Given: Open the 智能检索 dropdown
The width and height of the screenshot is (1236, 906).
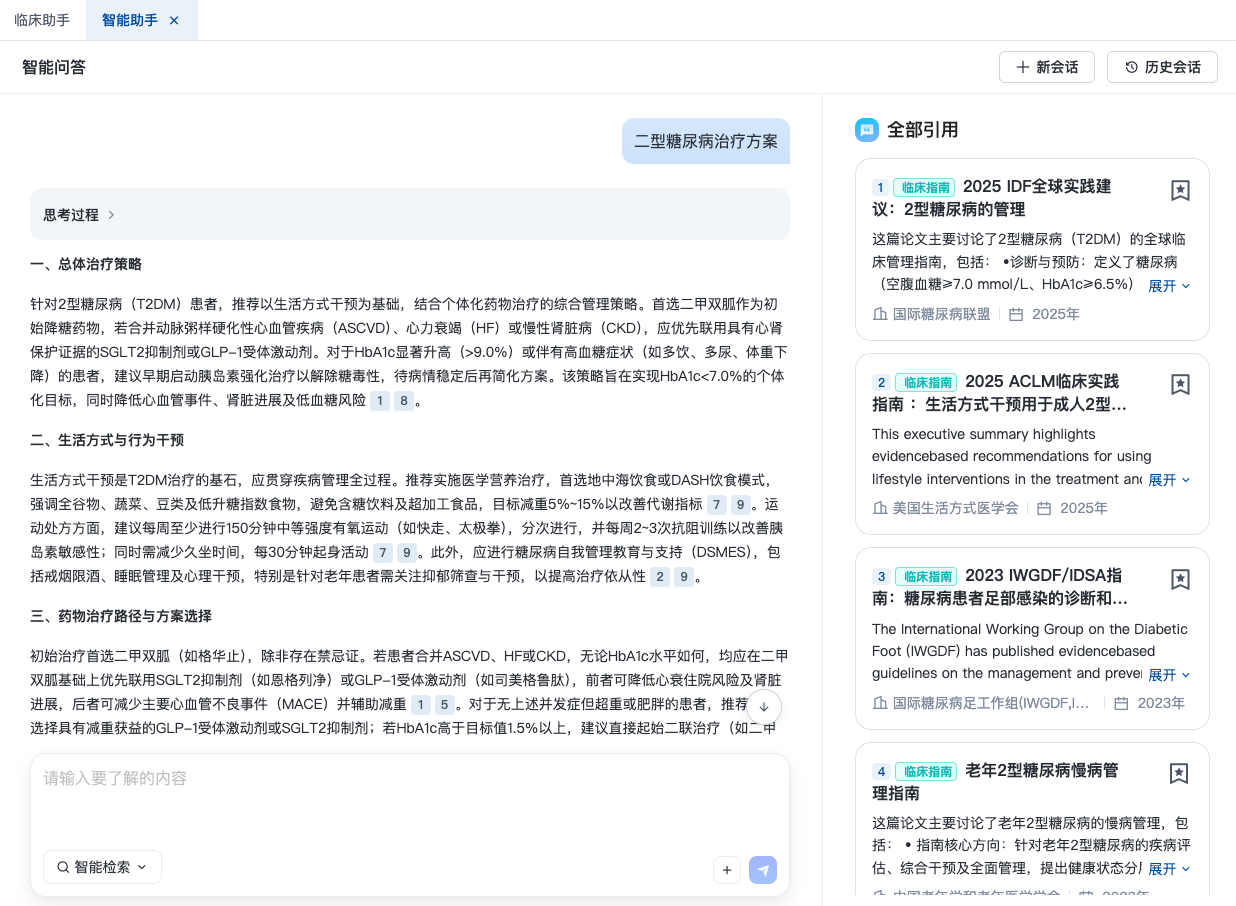Looking at the screenshot, I should [x=102, y=867].
